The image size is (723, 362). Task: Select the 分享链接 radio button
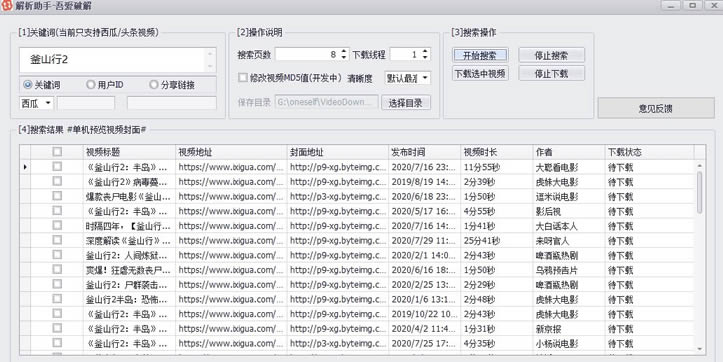tap(154, 85)
